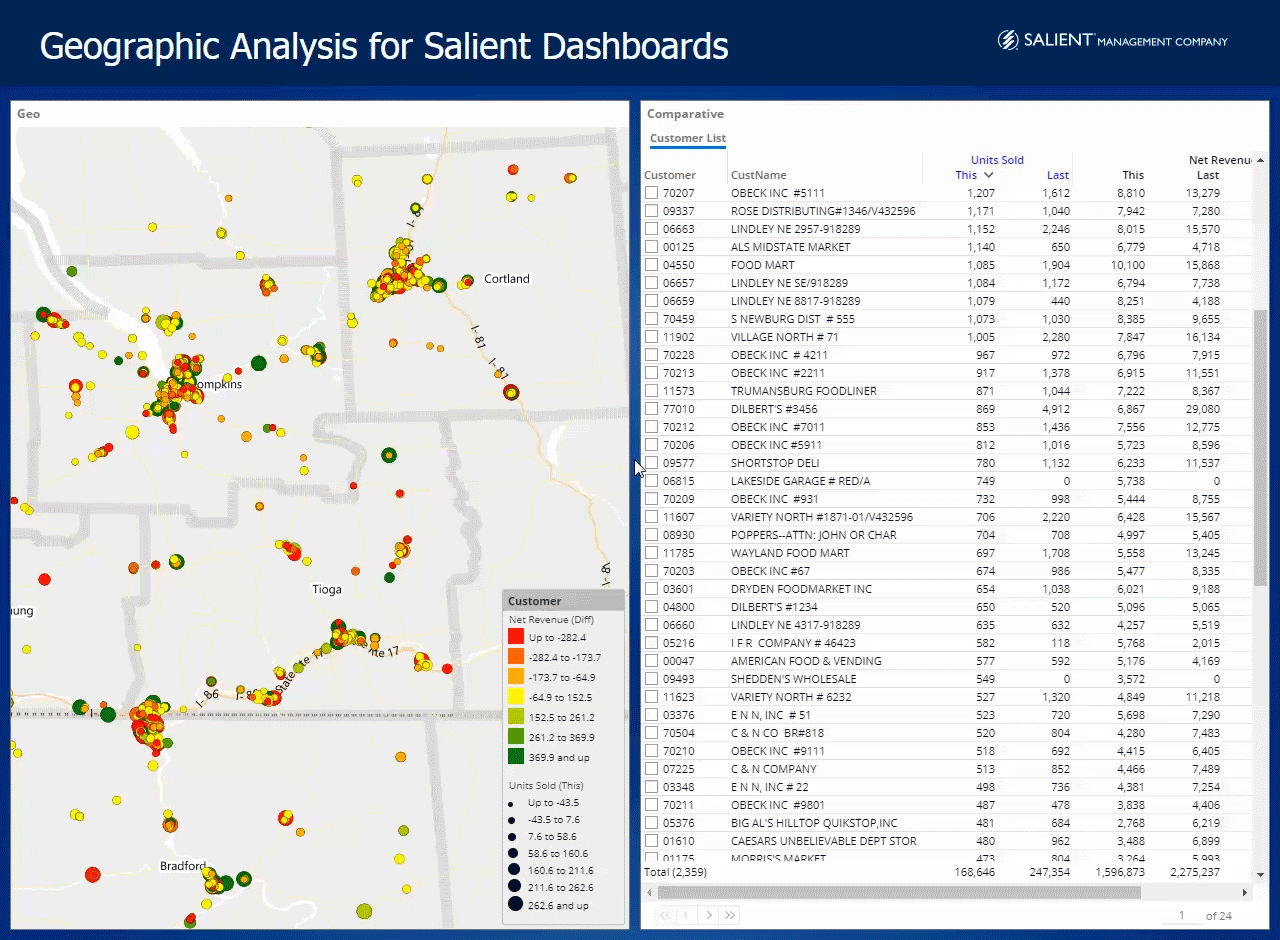The width and height of the screenshot is (1280, 940).
Task: Click the table's vertical scrollbar thumb
Action: click(1259, 446)
